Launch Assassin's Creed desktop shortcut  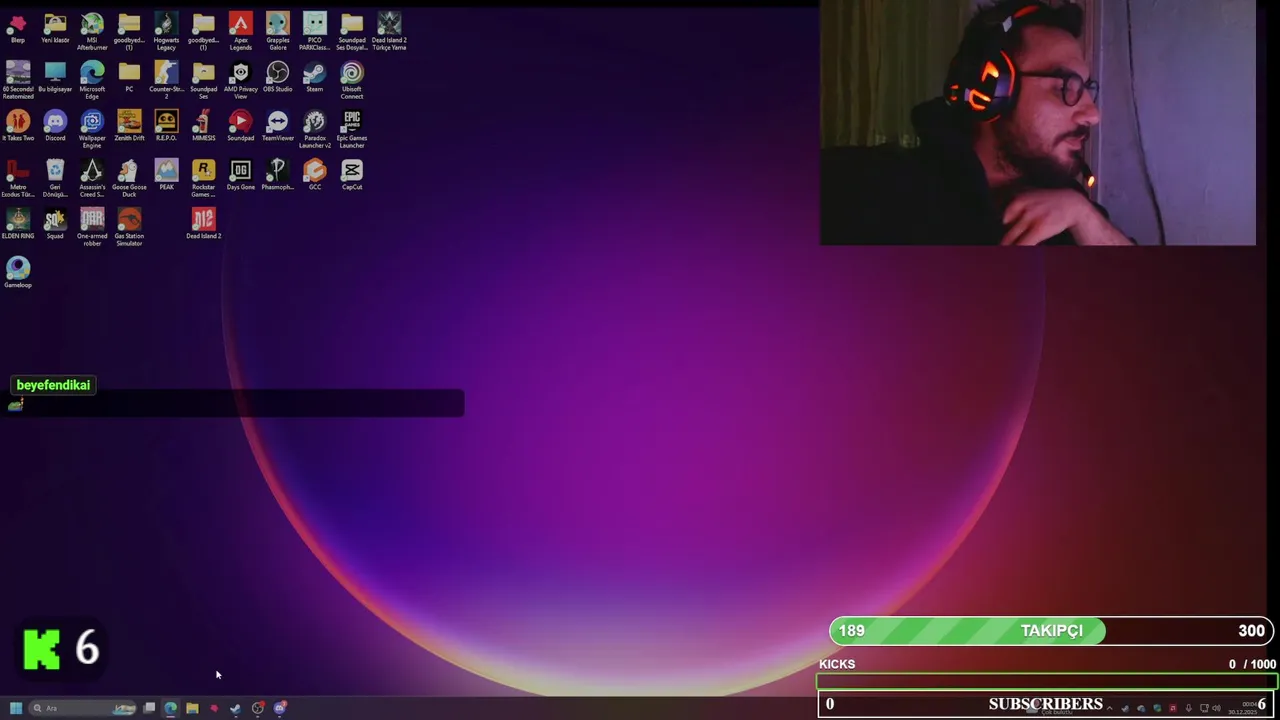click(x=92, y=178)
